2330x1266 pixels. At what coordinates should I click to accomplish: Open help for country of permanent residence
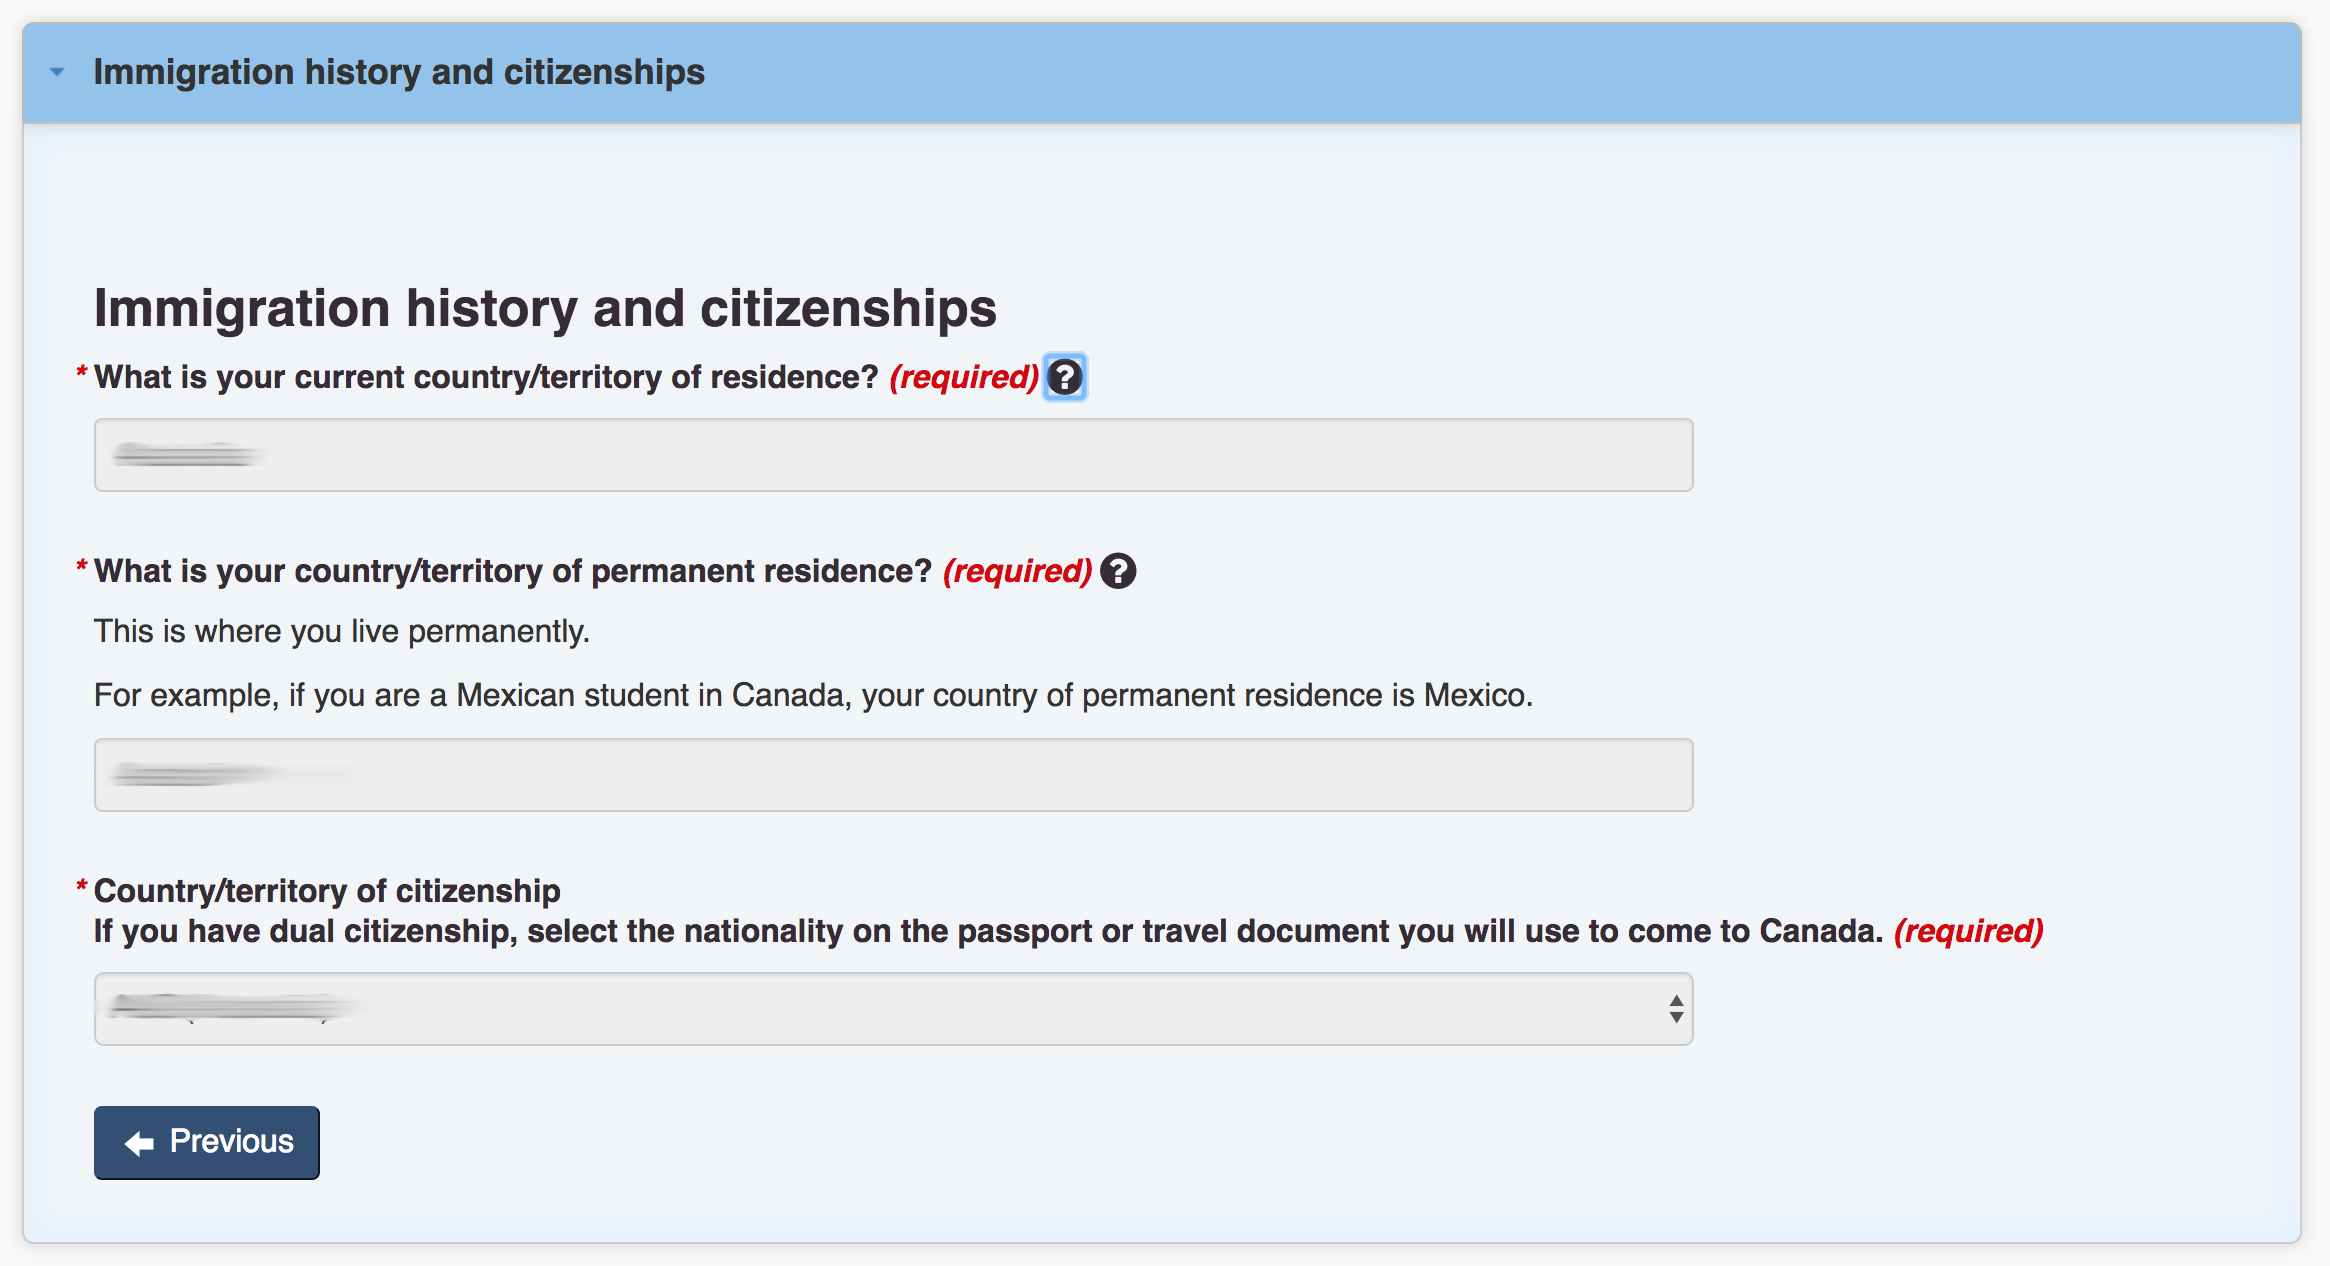pyautogui.click(x=1118, y=571)
